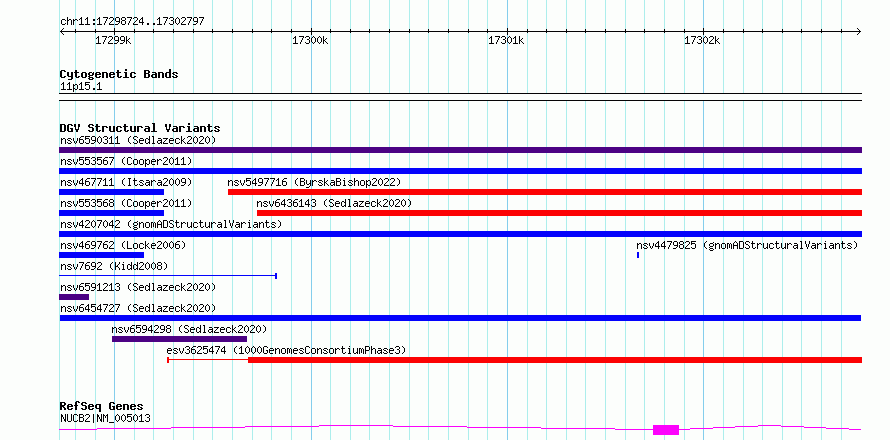Click the RefSeq Genes track title

tap(102, 407)
